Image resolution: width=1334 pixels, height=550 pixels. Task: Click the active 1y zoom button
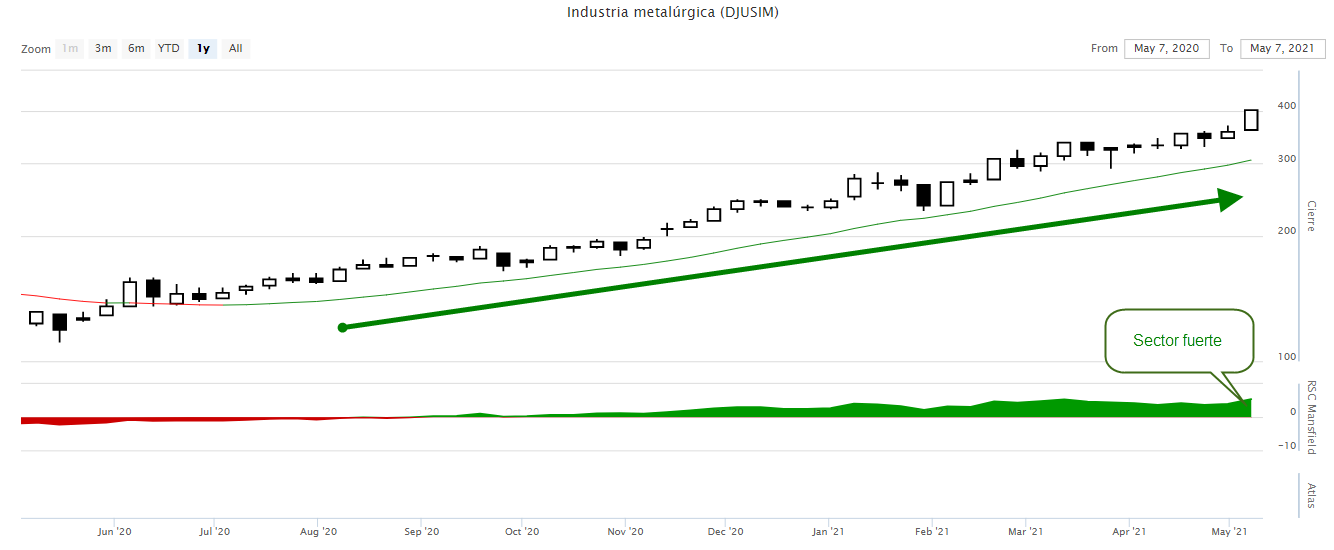pyautogui.click(x=203, y=48)
